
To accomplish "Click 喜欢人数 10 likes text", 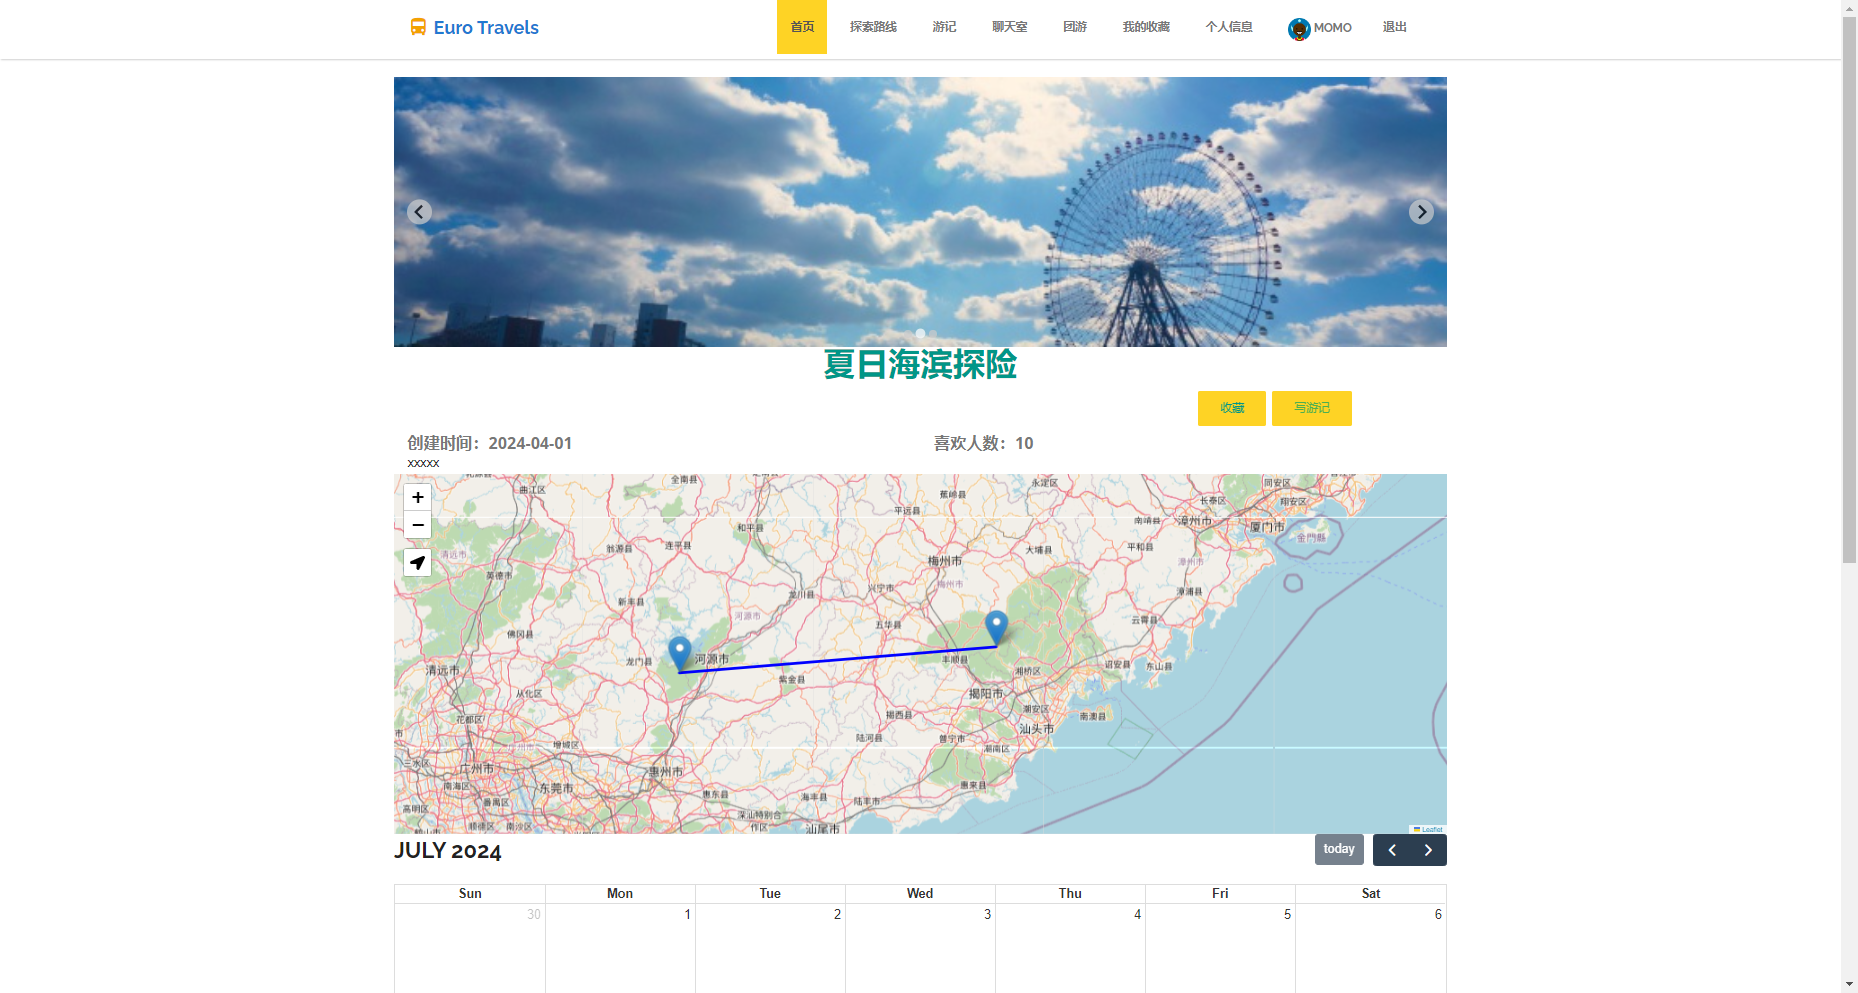I will point(983,443).
